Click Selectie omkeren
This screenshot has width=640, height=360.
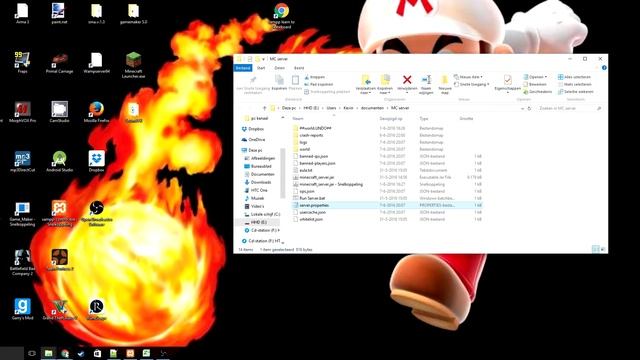(x=576, y=92)
